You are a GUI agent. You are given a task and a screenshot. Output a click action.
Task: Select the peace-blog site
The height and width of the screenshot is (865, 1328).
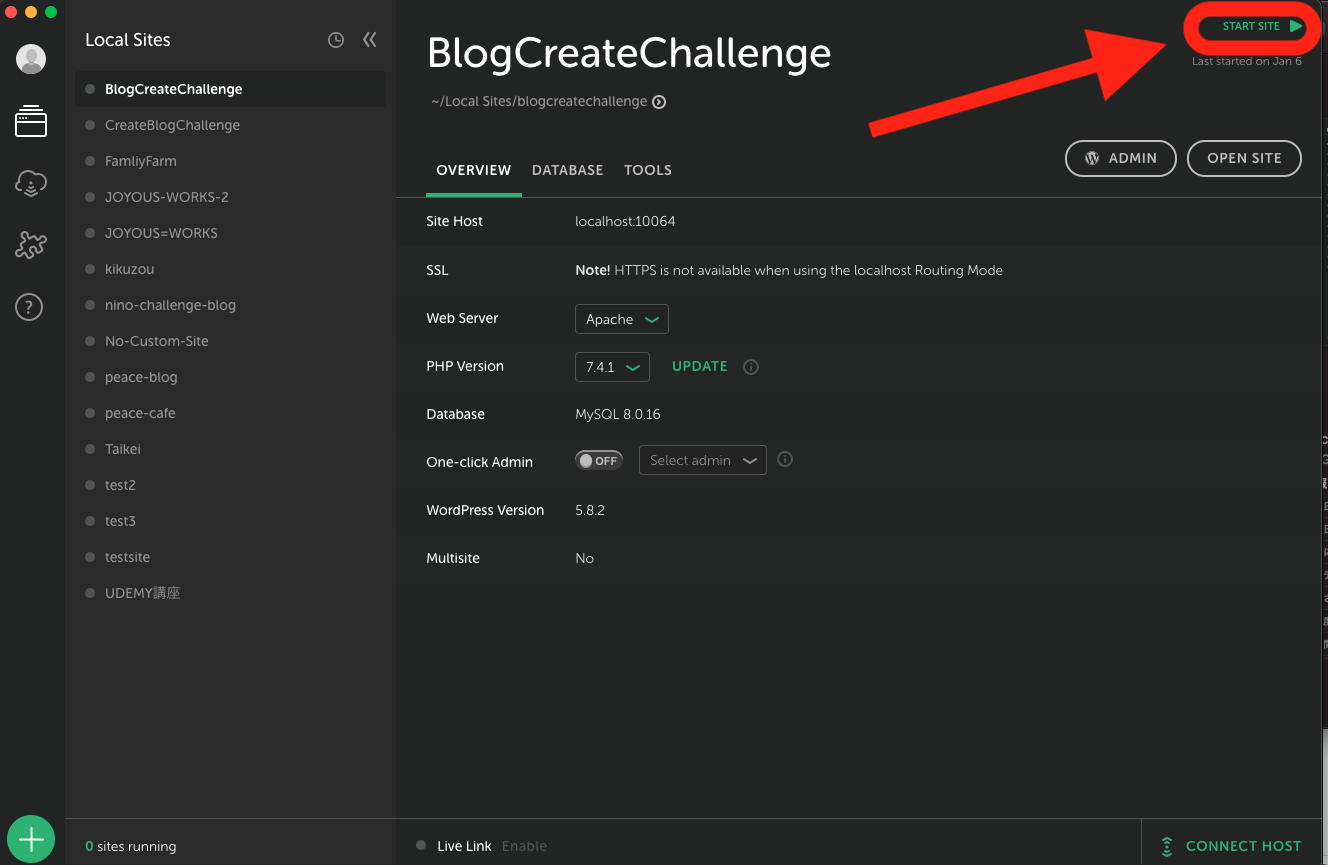(x=230, y=377)
